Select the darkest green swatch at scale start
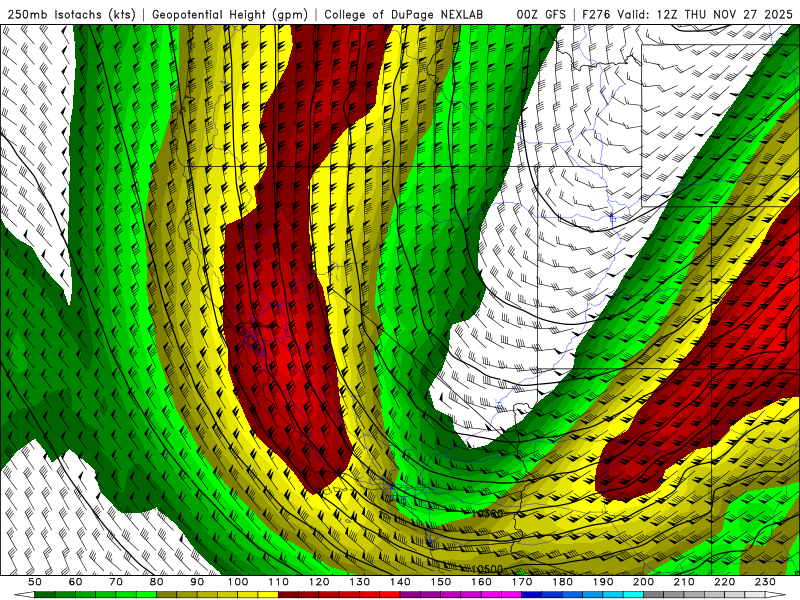 45,594
